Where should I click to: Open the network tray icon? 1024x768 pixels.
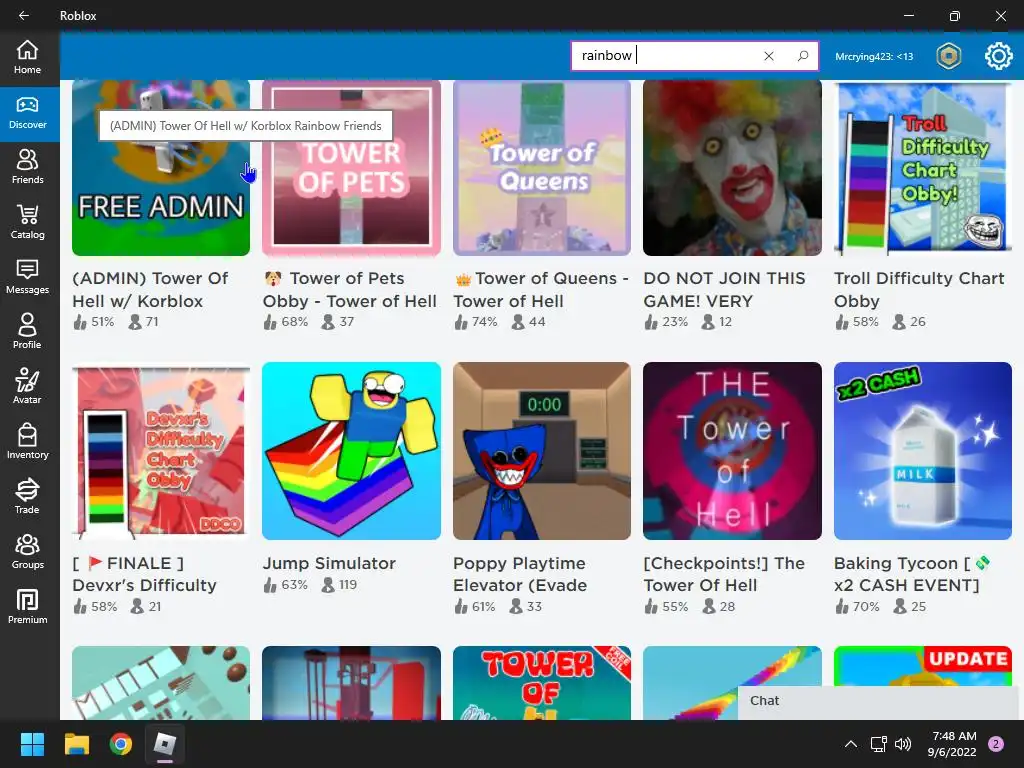coord(878,744)
